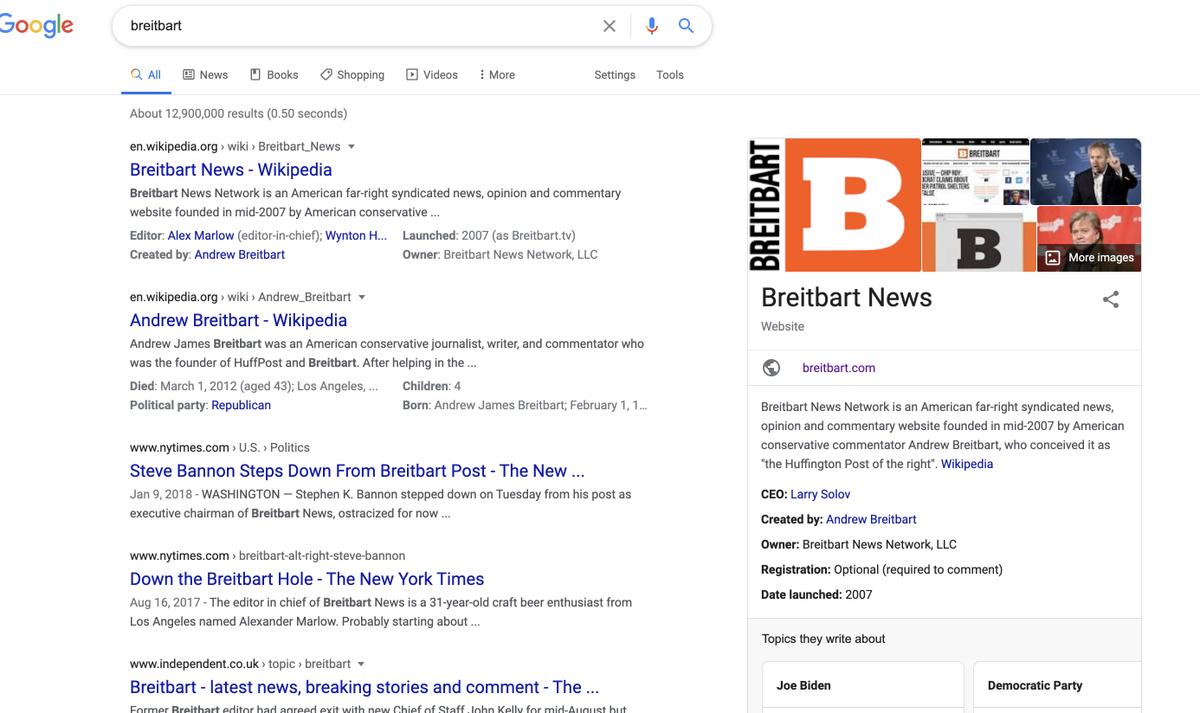Image resolution: width=1200 pixels, height=713 pixels.
Task: Click nytimes.com breitbart-alt-right-steve-bannon breadcrumb
Action: (267, 556)
